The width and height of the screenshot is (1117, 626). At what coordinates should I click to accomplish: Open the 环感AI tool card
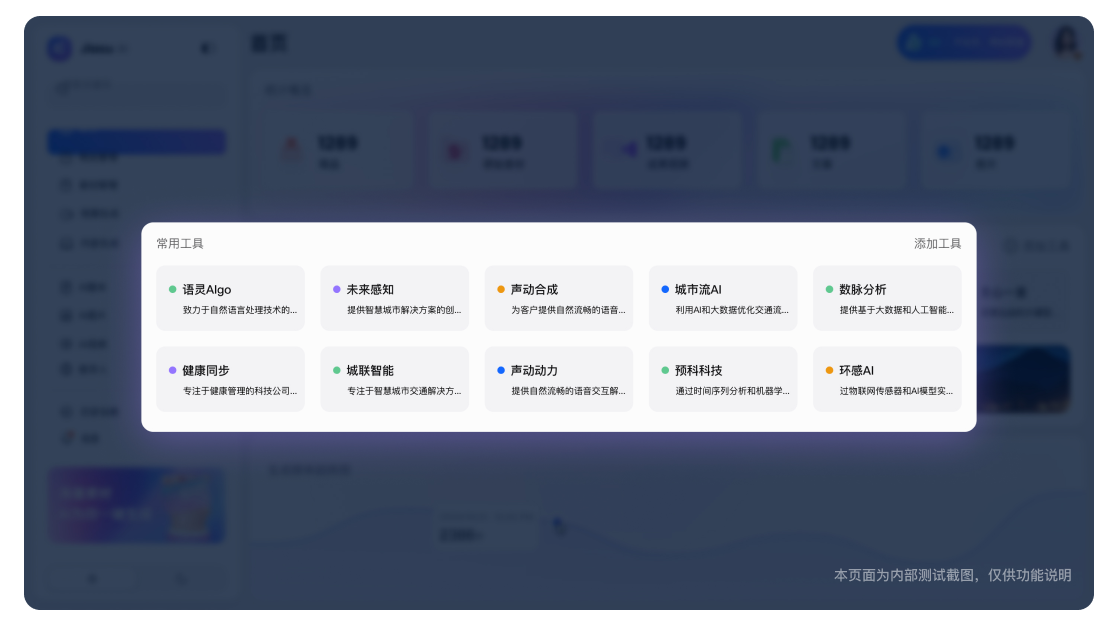point(887,379)
